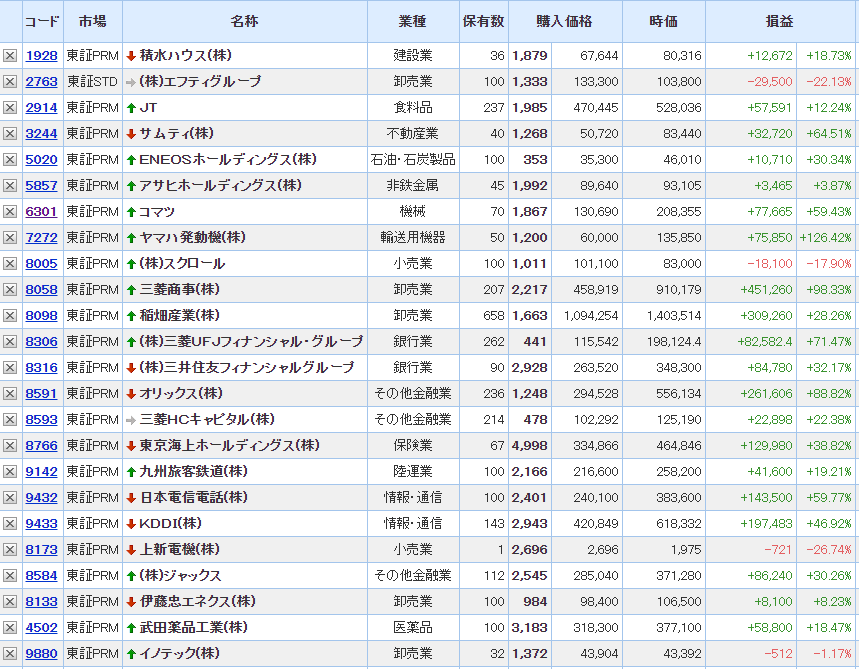Delete the 東京海上 row 8766 using X icon
This screenshot has width=859, height=669.
tap(10, 446)
